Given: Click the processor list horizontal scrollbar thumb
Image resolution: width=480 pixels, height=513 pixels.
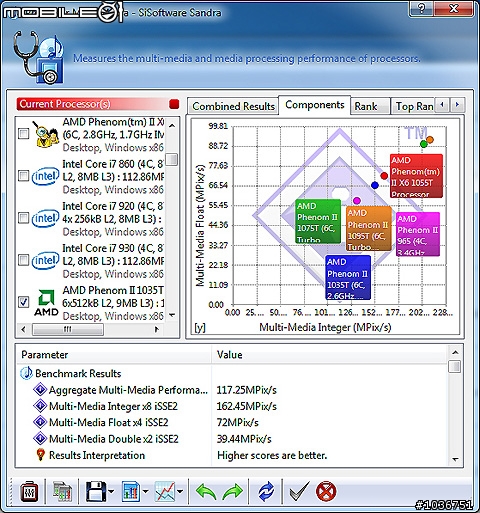Looking at the screenshot, I should 68,329.
